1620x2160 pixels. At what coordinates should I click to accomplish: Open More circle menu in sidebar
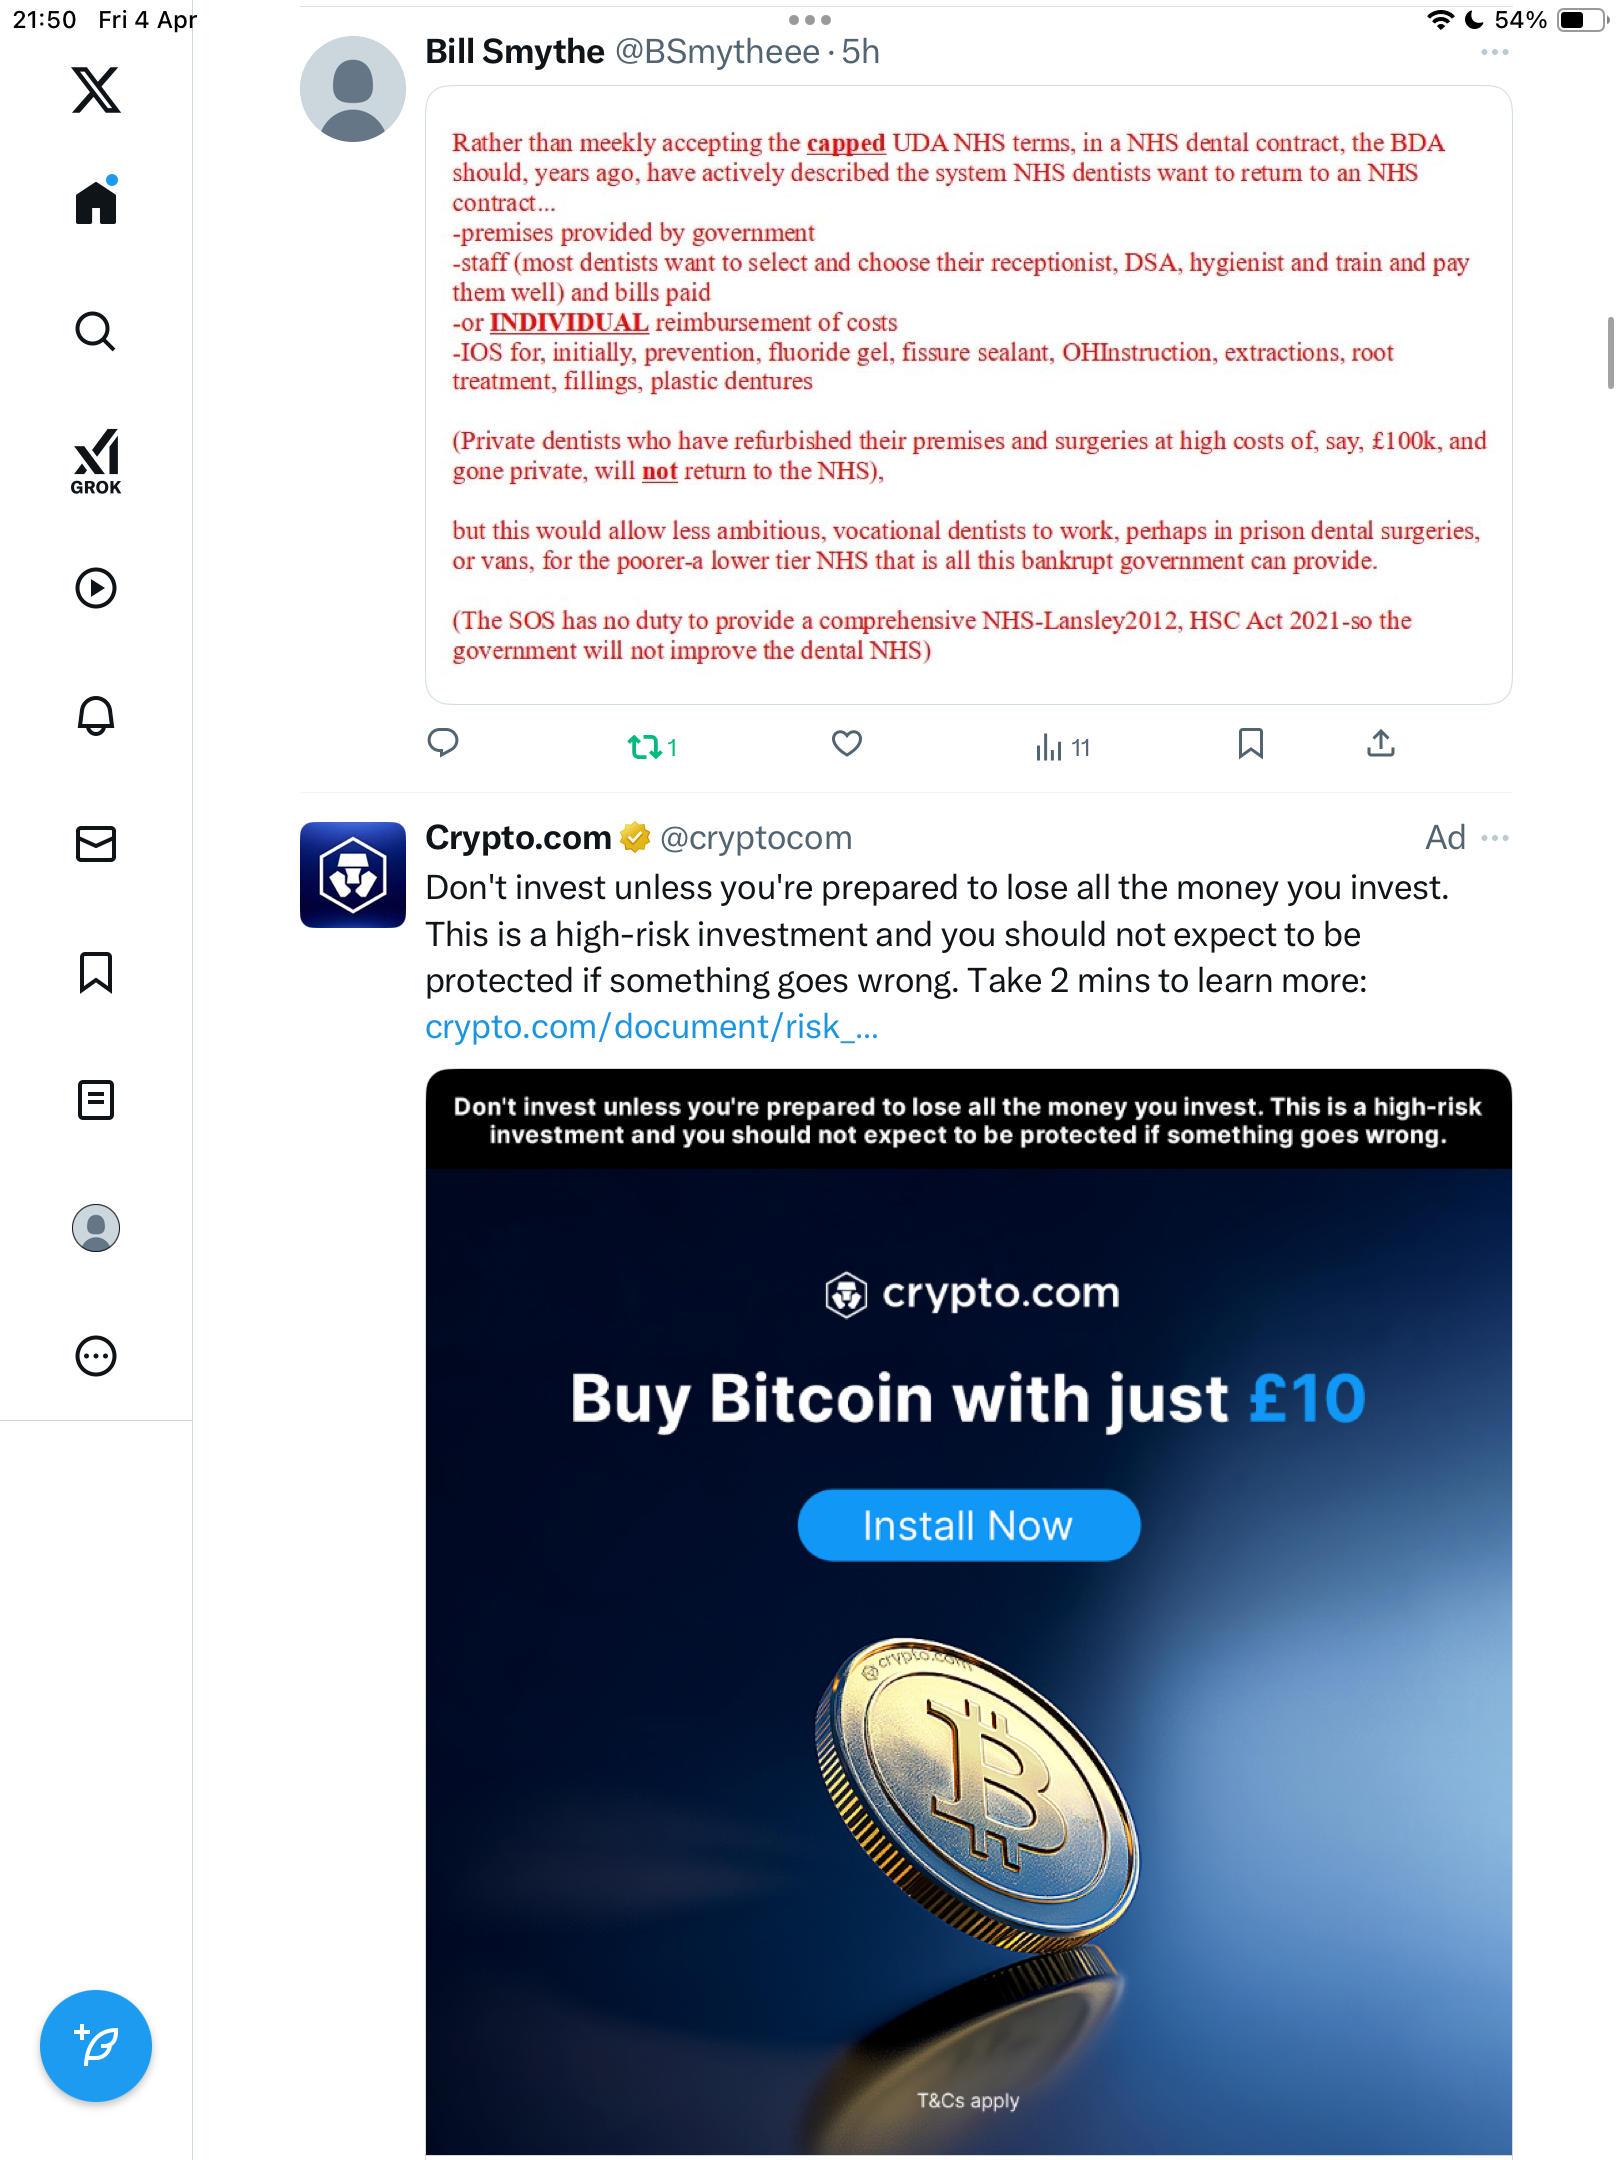96,1356
